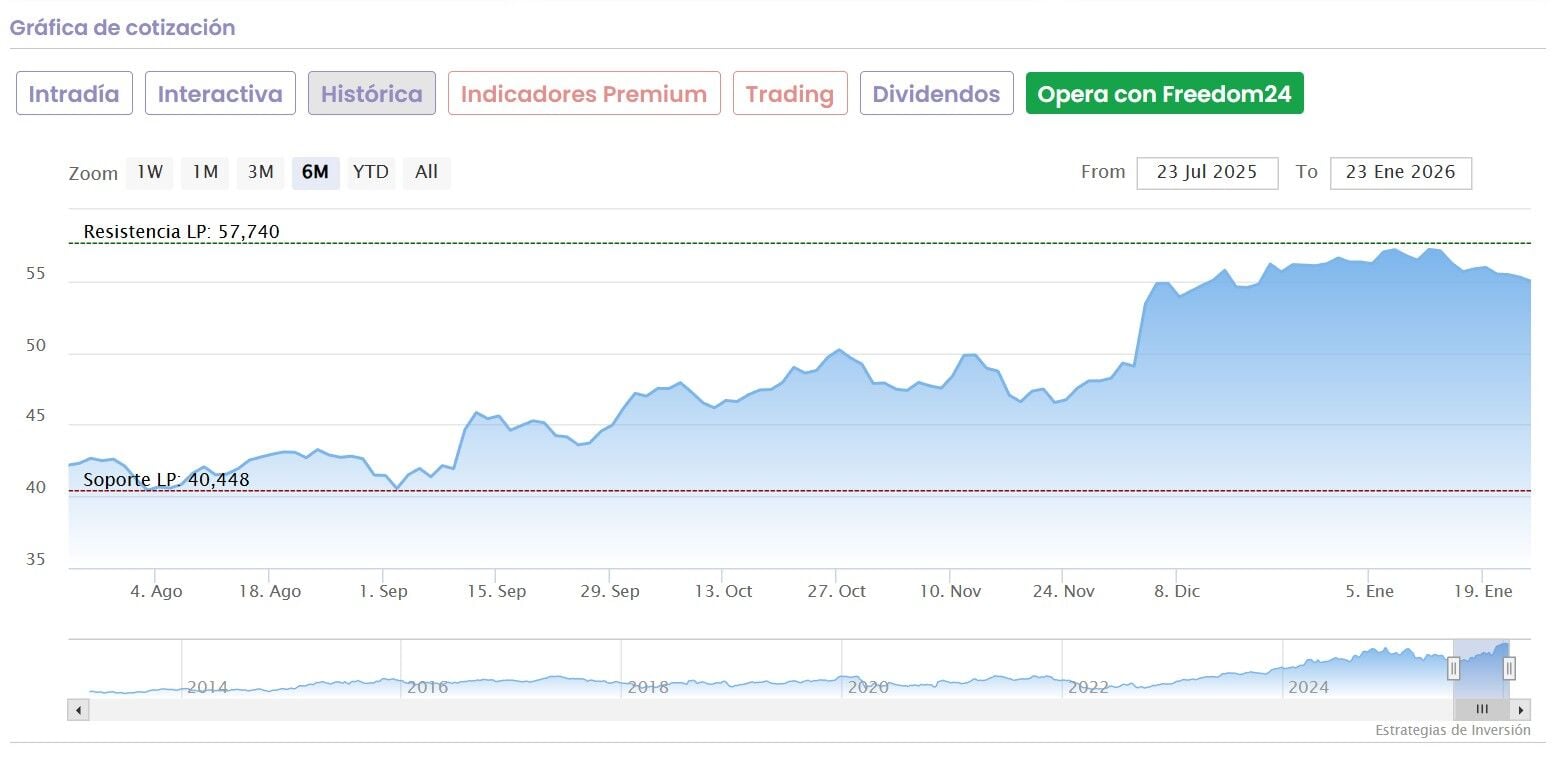Screen dimensions: 1559x765
Task: Click the Trading button
Action: pos(790,94)
